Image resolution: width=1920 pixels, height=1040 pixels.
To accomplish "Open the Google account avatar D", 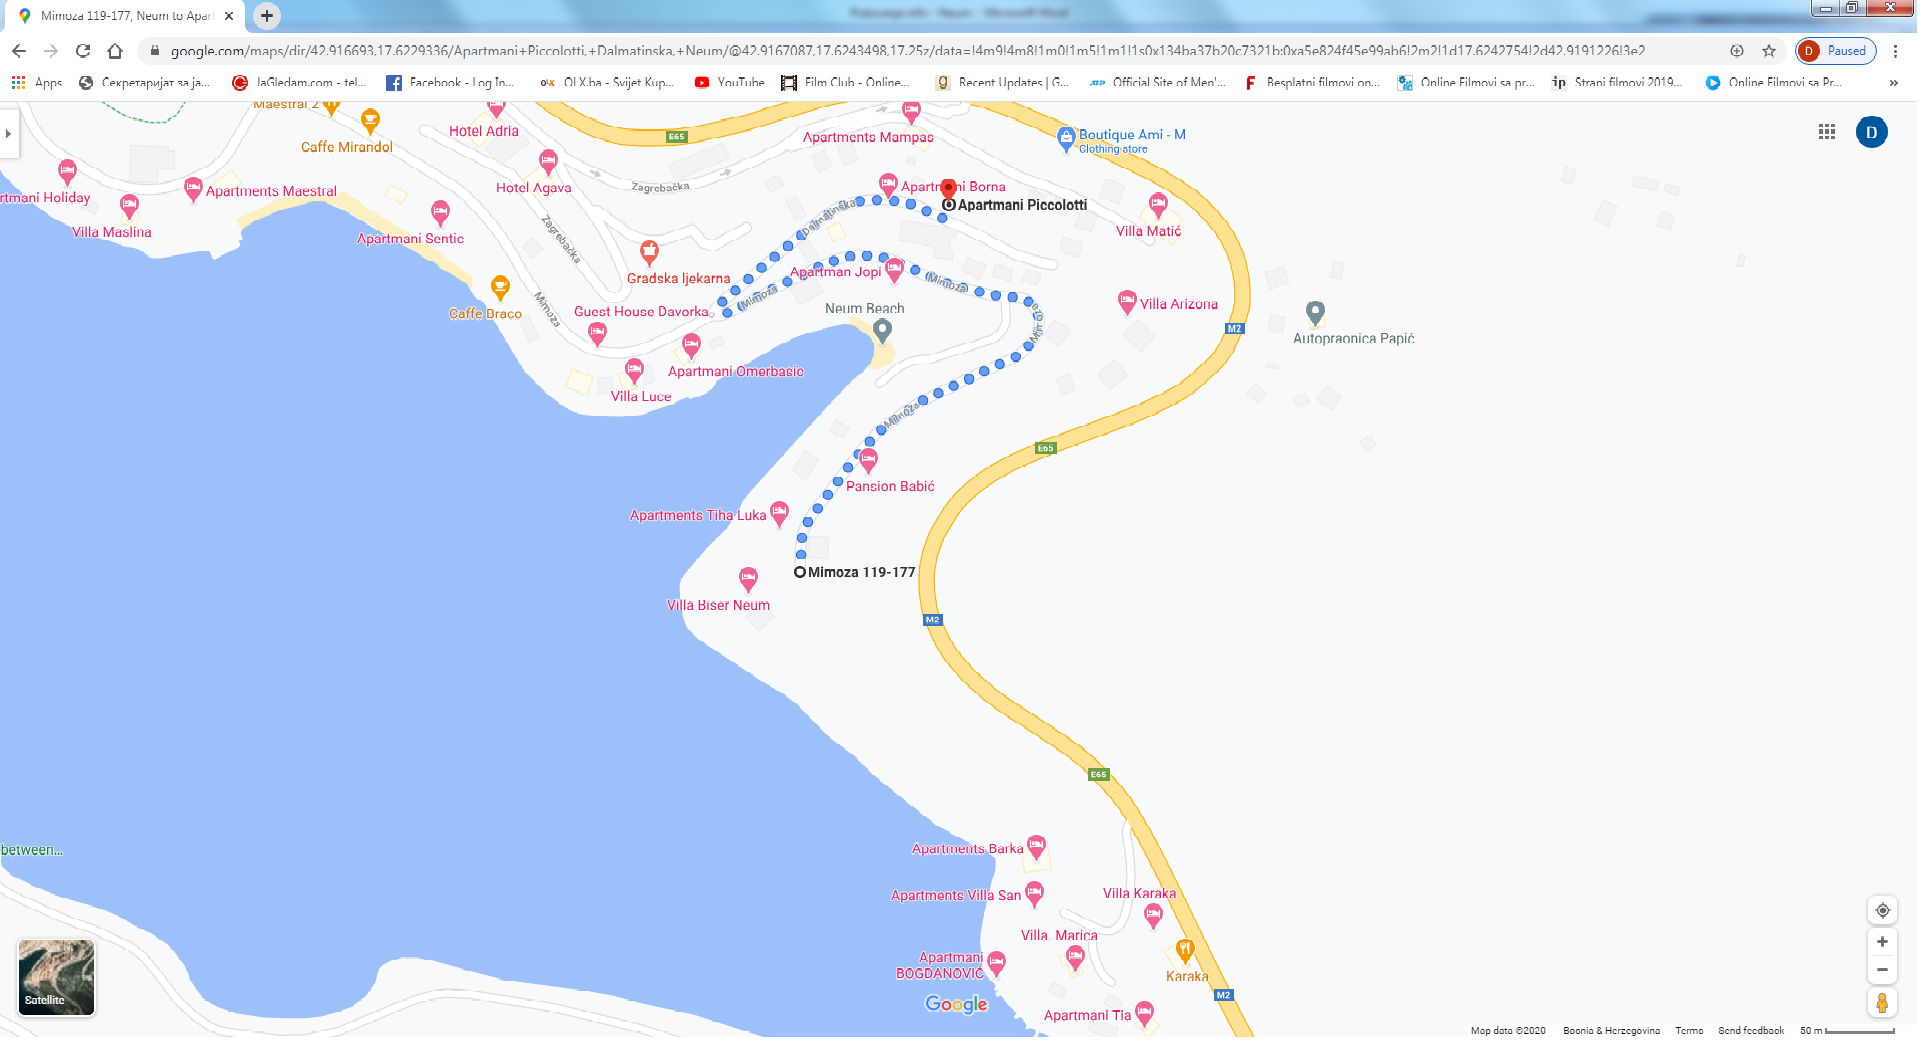I will [1872, 132].
